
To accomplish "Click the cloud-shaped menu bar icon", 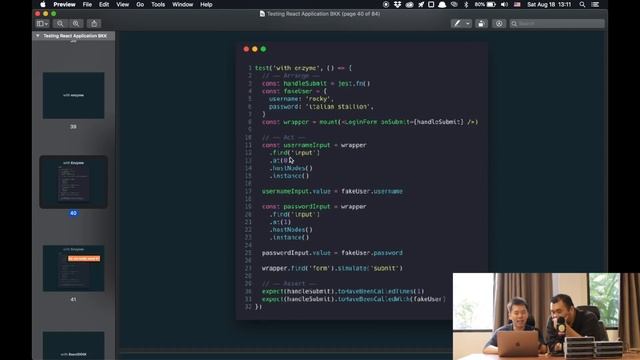I will (409, 4).
